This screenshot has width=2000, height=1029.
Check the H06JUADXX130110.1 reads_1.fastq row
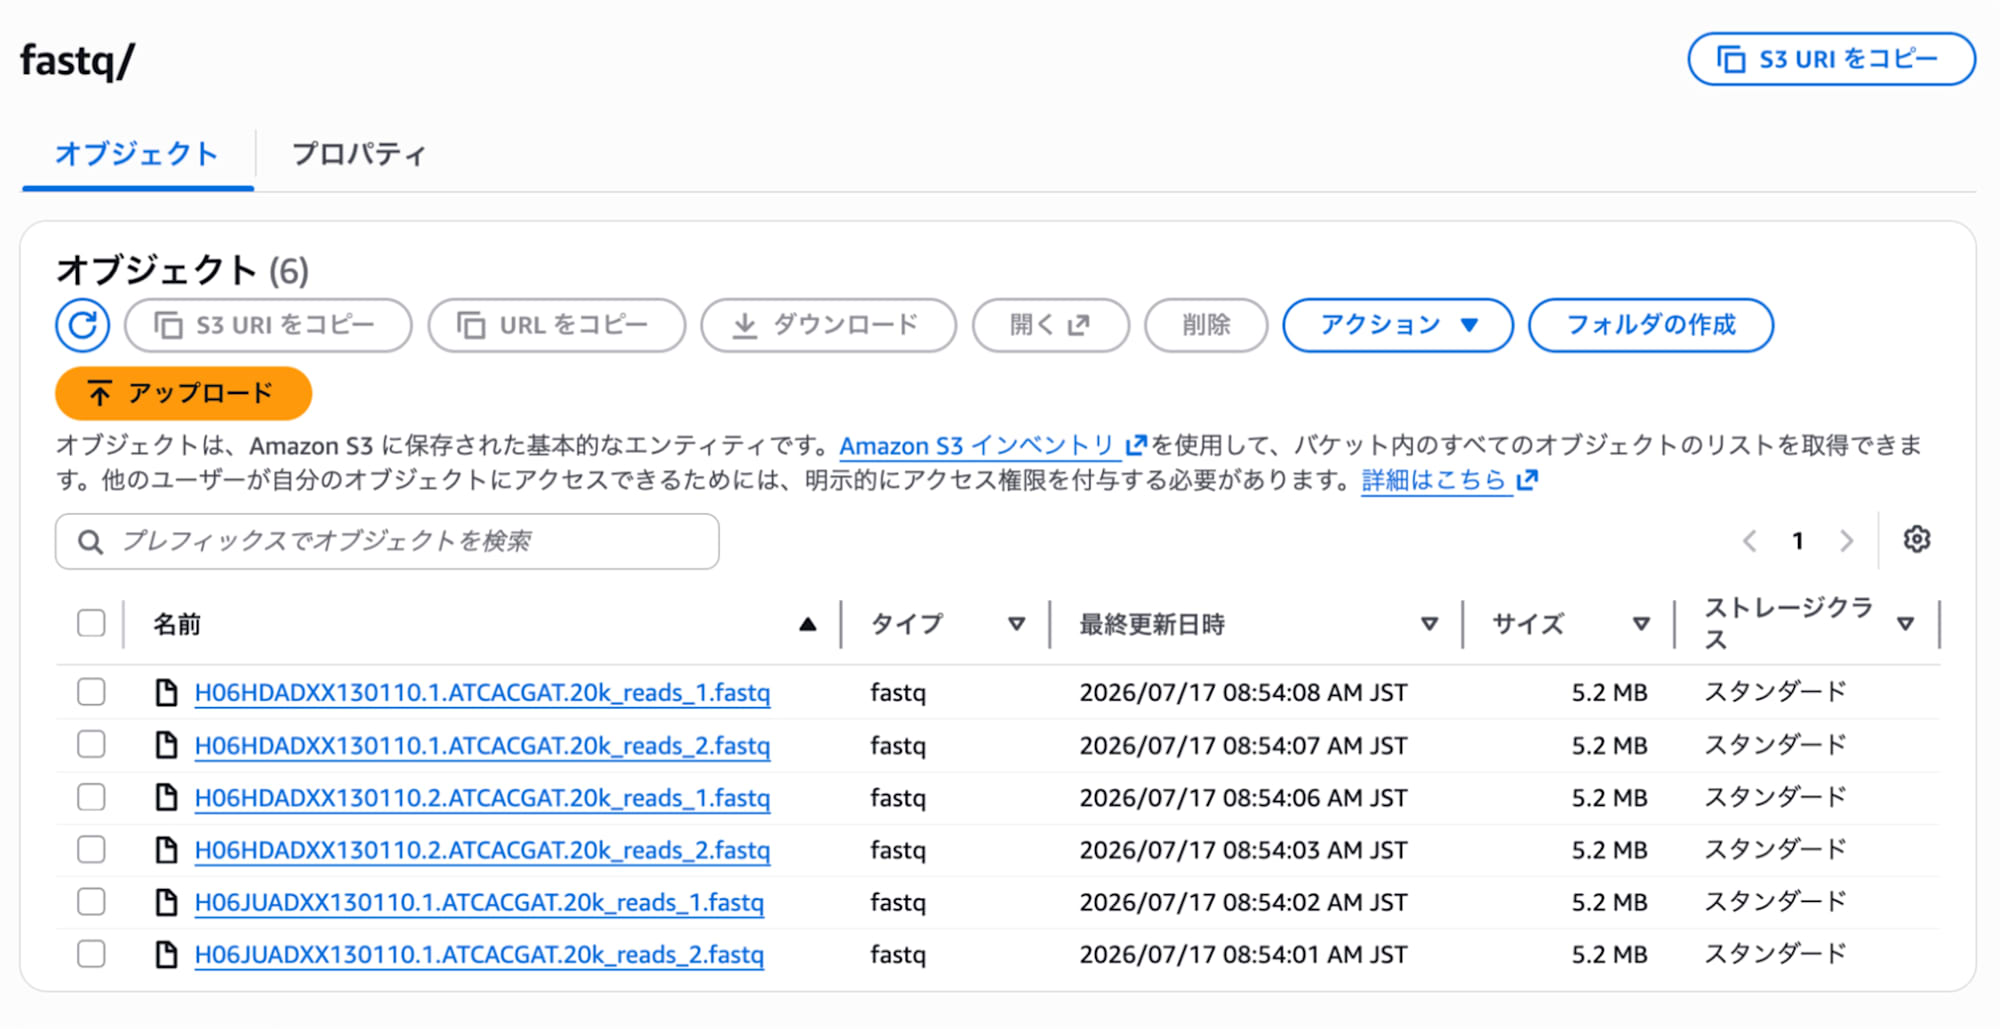(x=91, y=902)
